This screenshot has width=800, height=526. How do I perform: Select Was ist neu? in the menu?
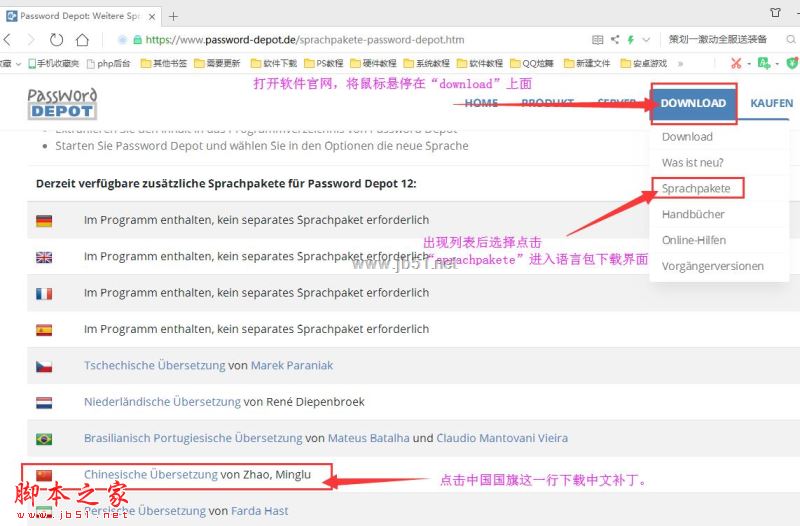click(692, 163)
